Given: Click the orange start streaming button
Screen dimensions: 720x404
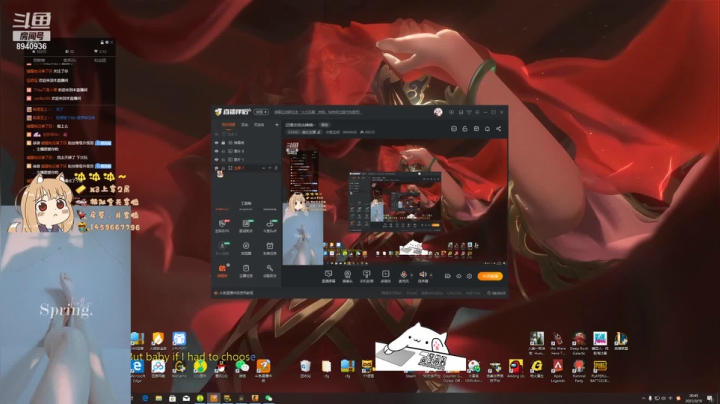Looking at the screenshot, I should tap(490, 276).
